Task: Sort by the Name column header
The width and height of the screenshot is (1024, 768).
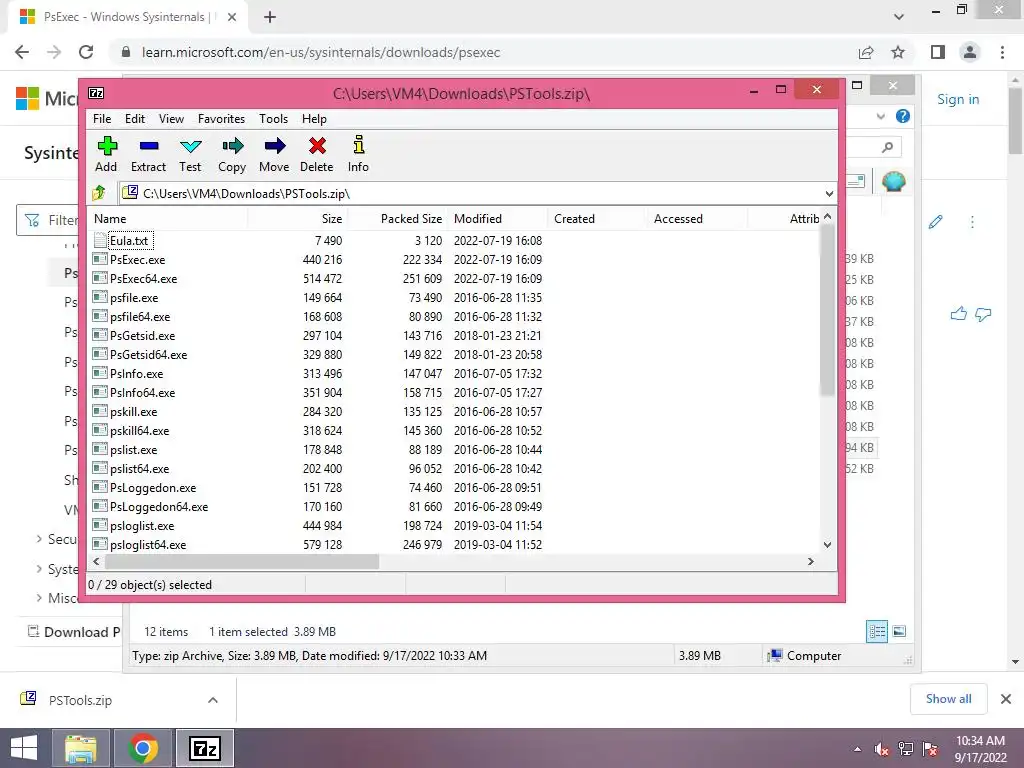Action: click(x=167, y=219)
